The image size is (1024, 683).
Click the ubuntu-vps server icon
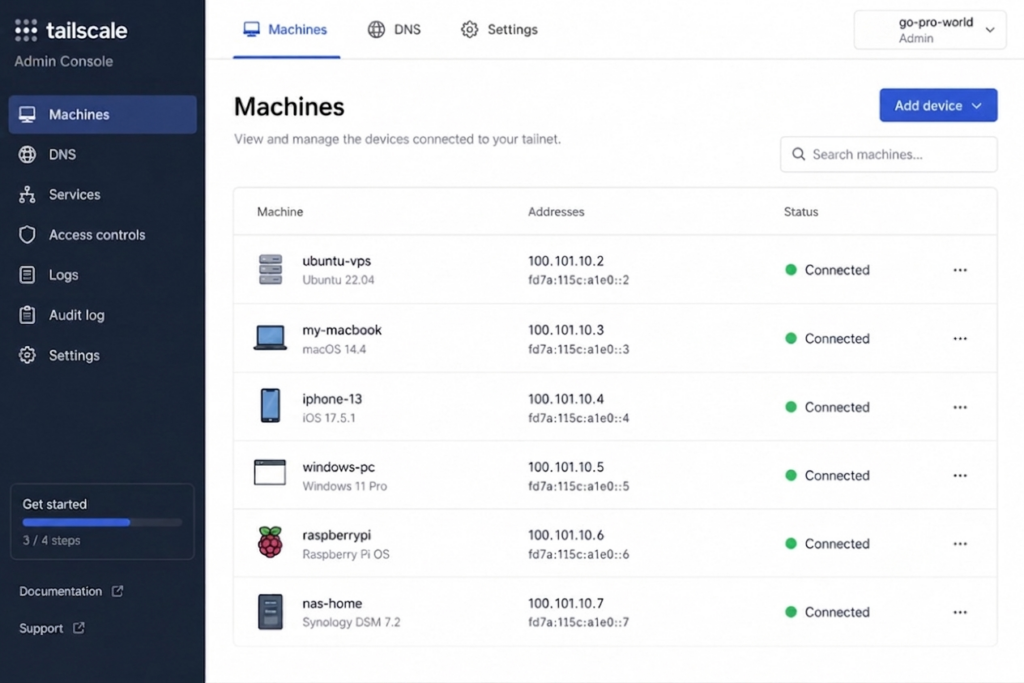tap(270, 270)
